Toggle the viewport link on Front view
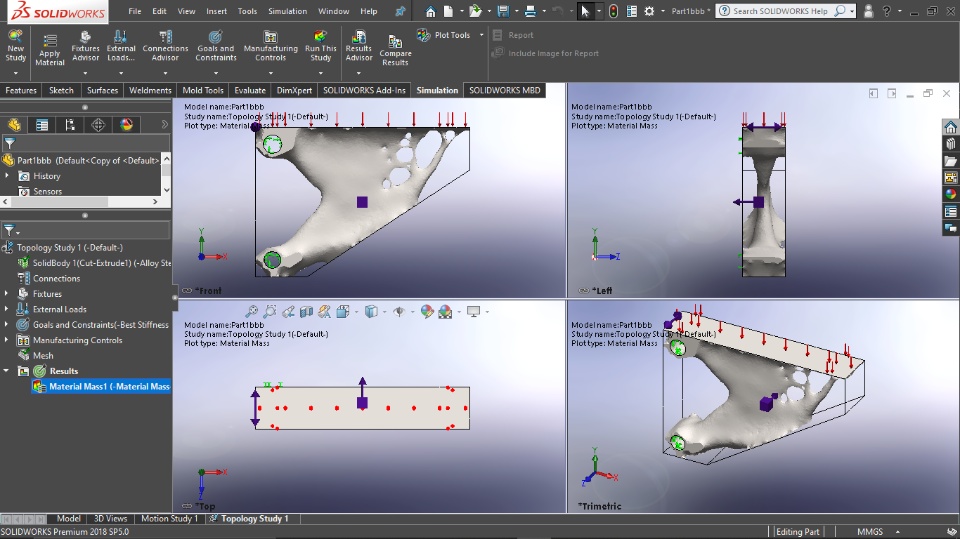The width and height of the screenshot is (960, 539). [187, 291]
